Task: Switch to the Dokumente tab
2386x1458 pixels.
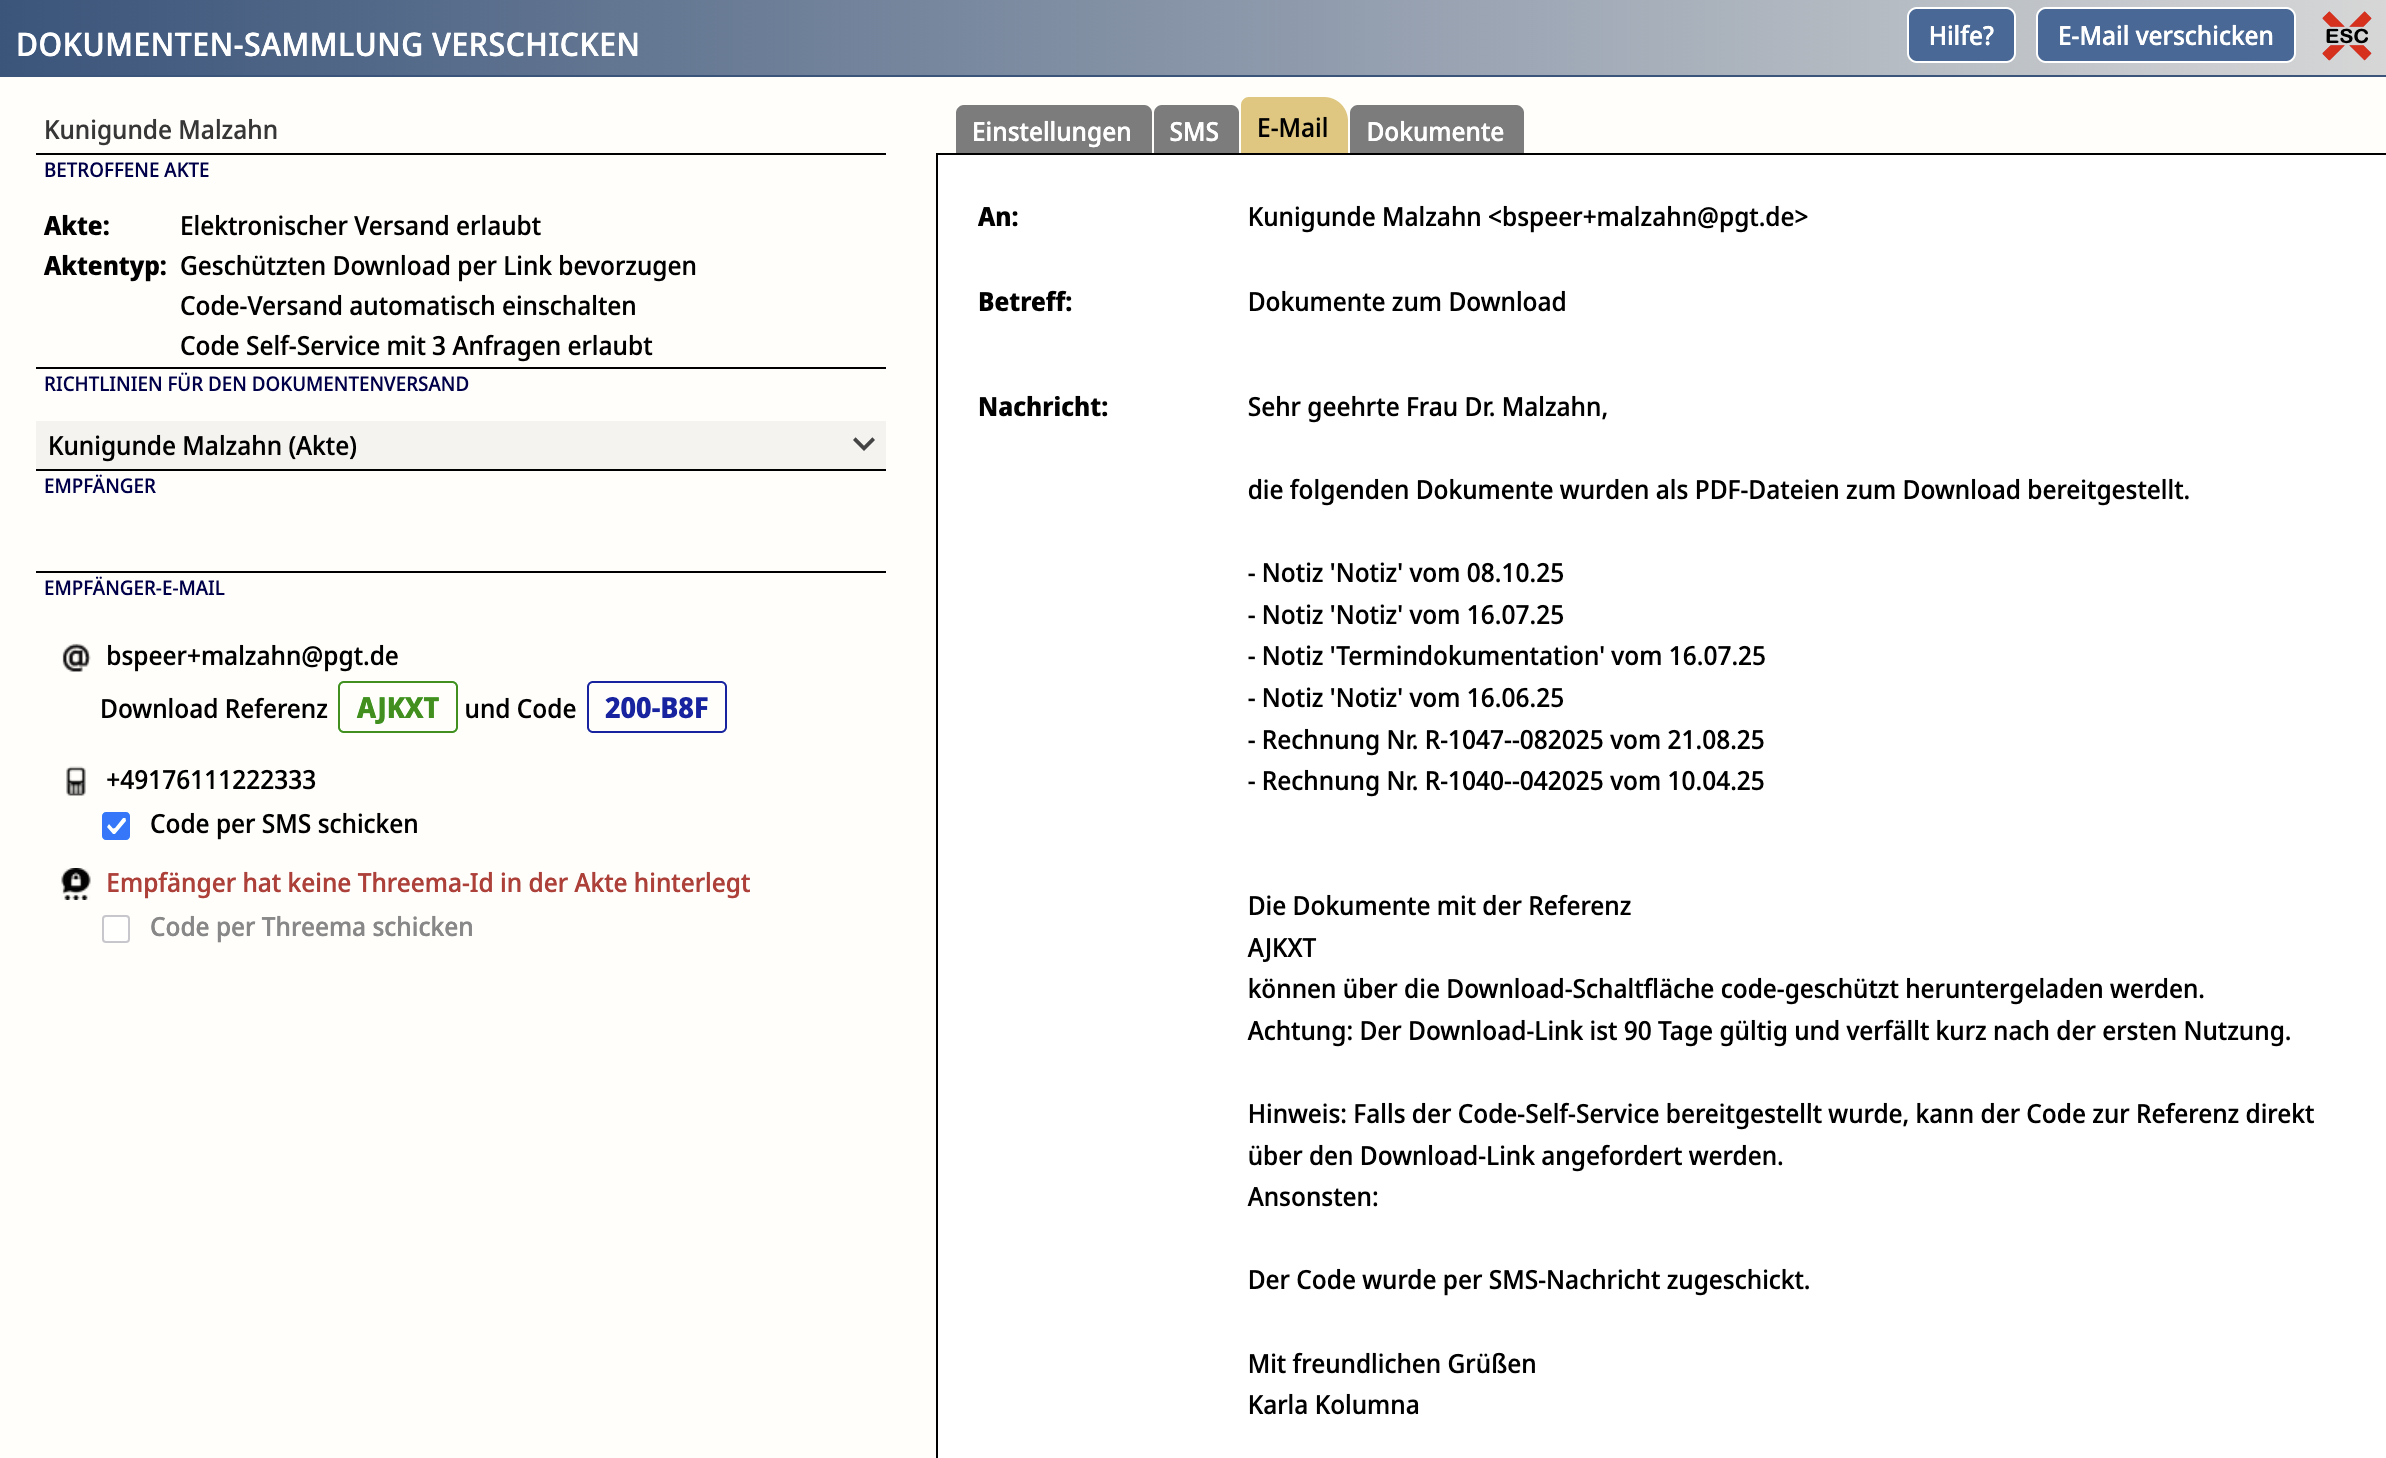Action: [x=1434, y=131]
